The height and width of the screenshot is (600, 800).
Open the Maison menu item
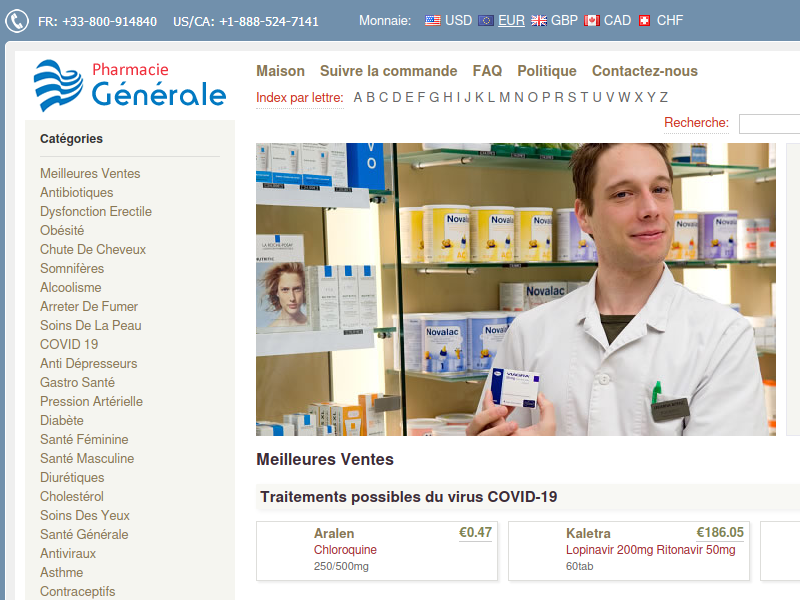[280, 71]
